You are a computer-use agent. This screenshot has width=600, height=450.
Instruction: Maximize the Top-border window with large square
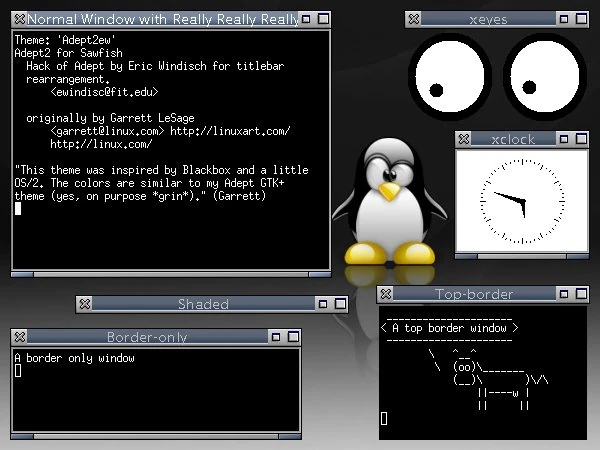pyautogui.click(x=581, y=294)
